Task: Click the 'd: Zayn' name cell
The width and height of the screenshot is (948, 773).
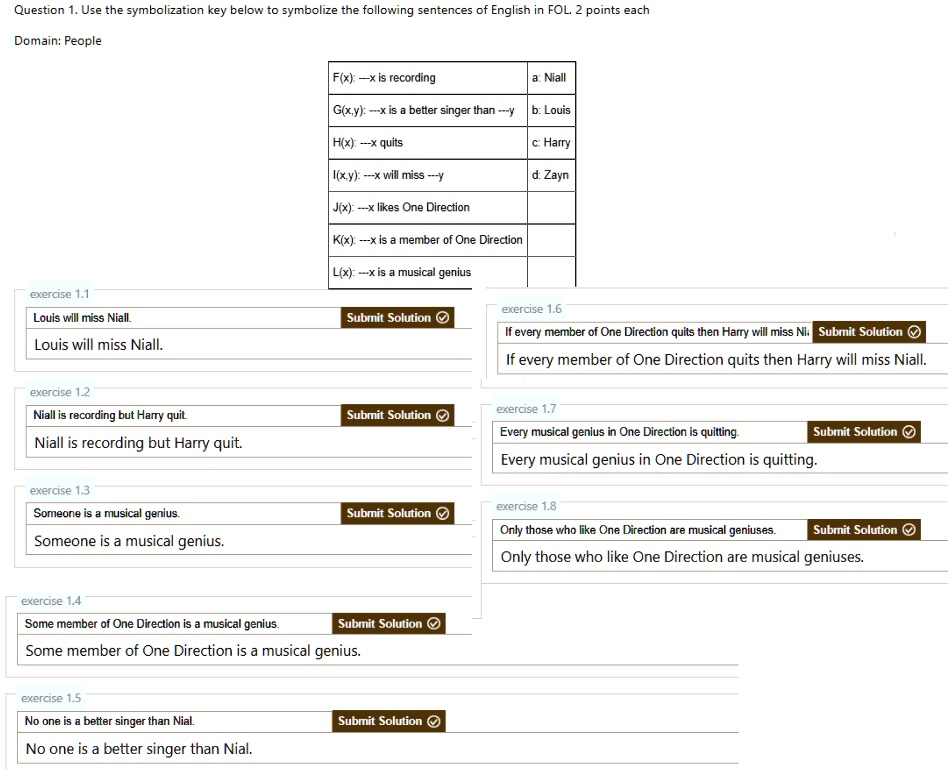Action: point(551,175)
